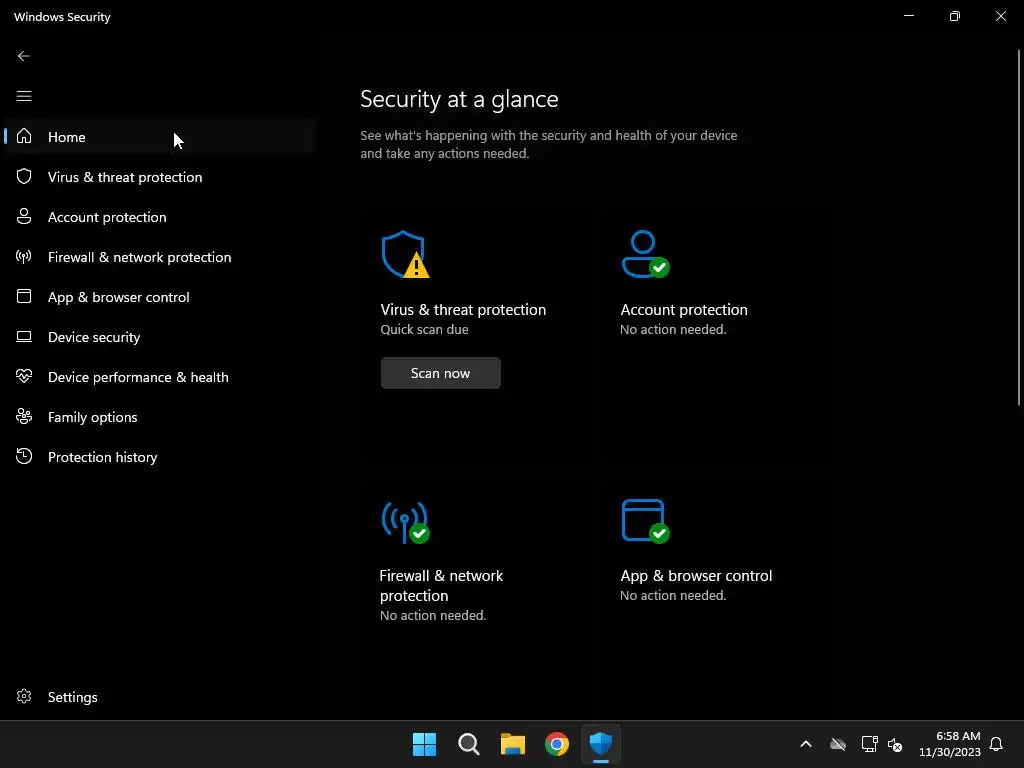The height and width of the screenshot is (768, 1024).
Task: Open the Windows Start menu
Action: [x=424, y=744]
